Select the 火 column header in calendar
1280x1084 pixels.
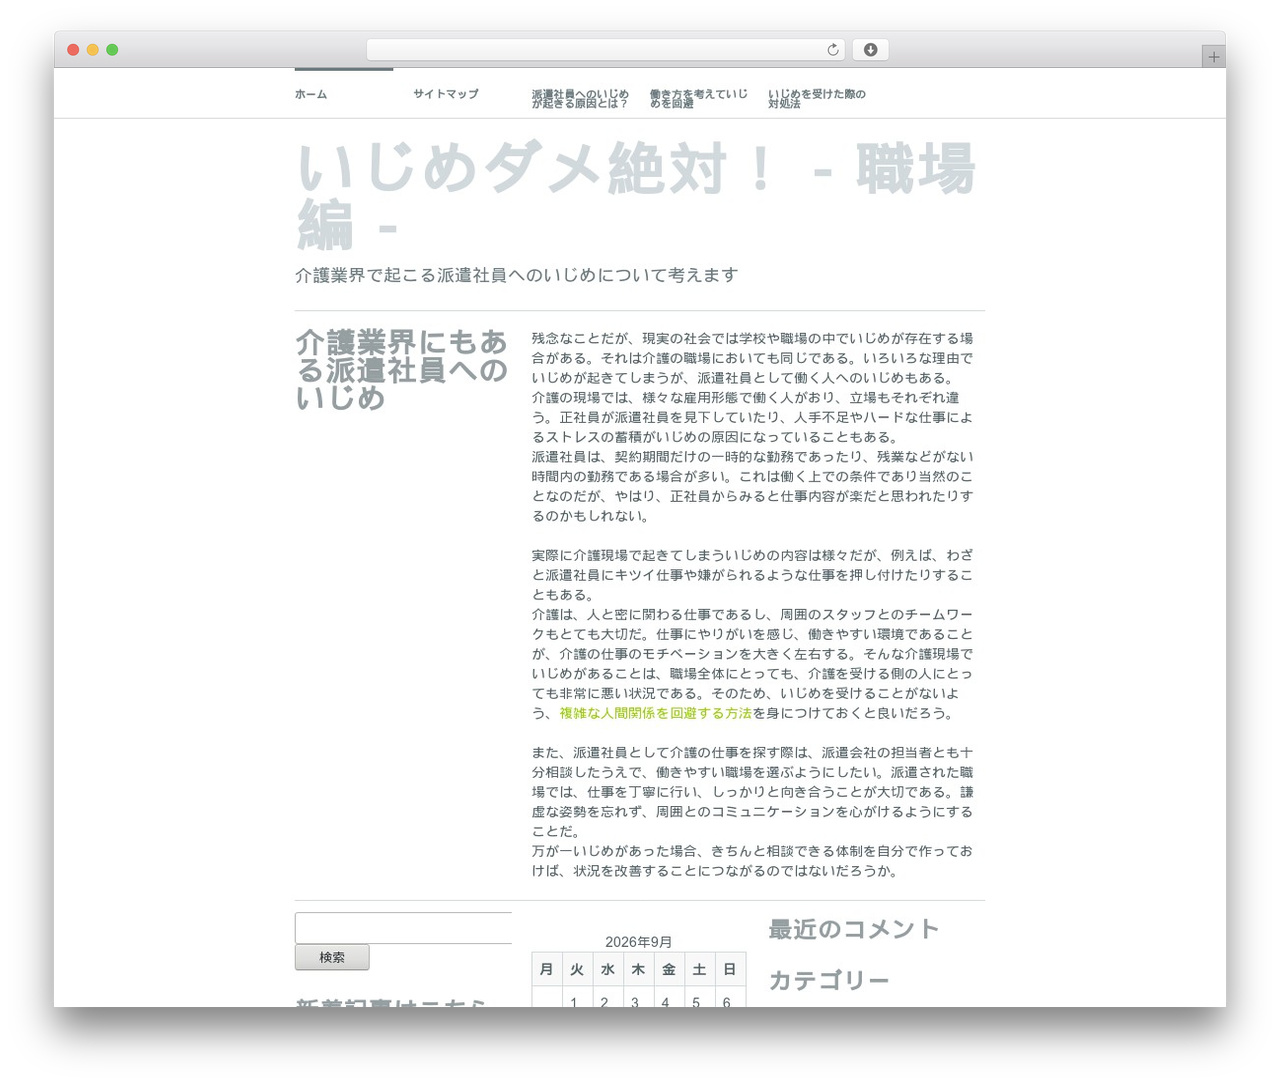577,969
